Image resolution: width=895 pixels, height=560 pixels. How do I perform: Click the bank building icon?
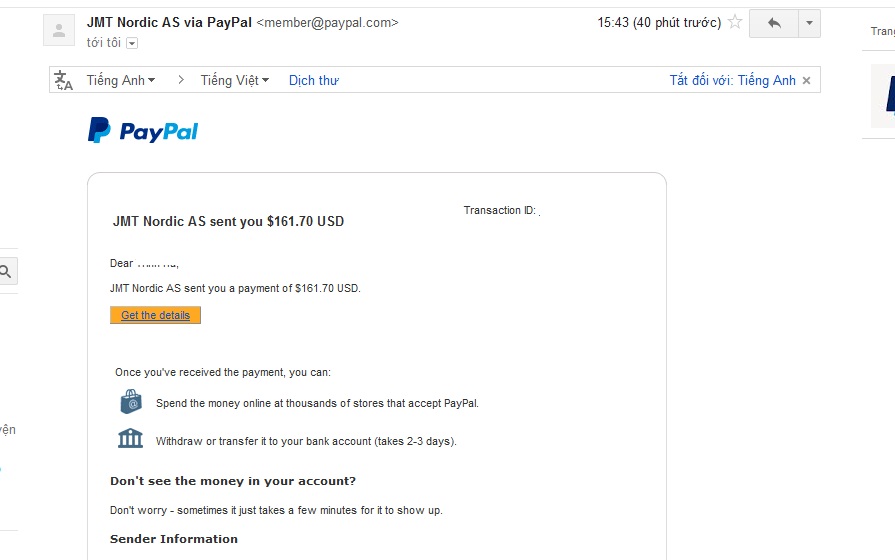pos(130,439)
